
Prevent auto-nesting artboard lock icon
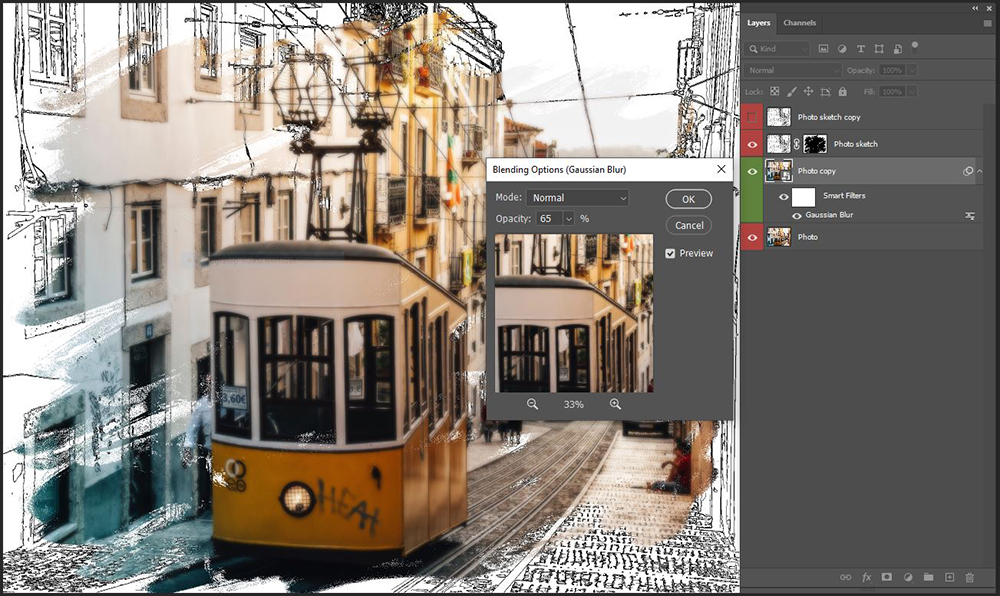coord(825,92)
